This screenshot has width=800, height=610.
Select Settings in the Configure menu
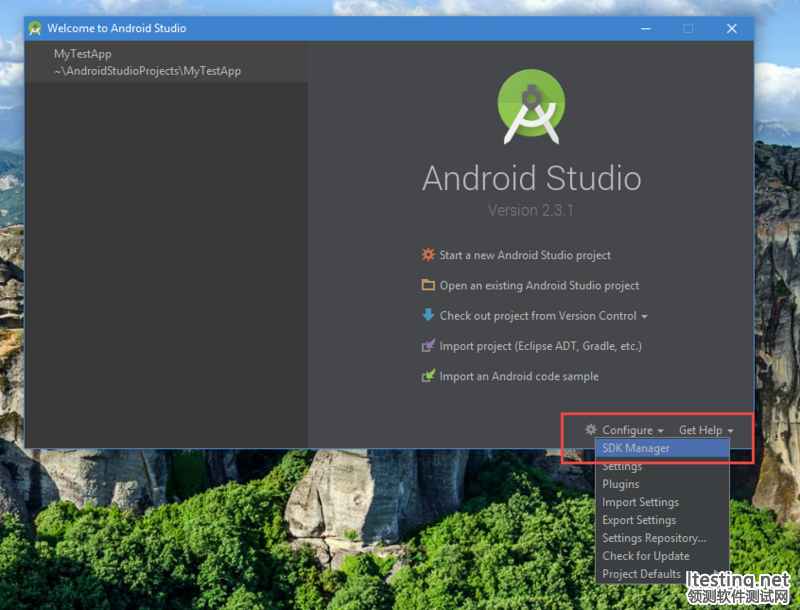point(662,466)
